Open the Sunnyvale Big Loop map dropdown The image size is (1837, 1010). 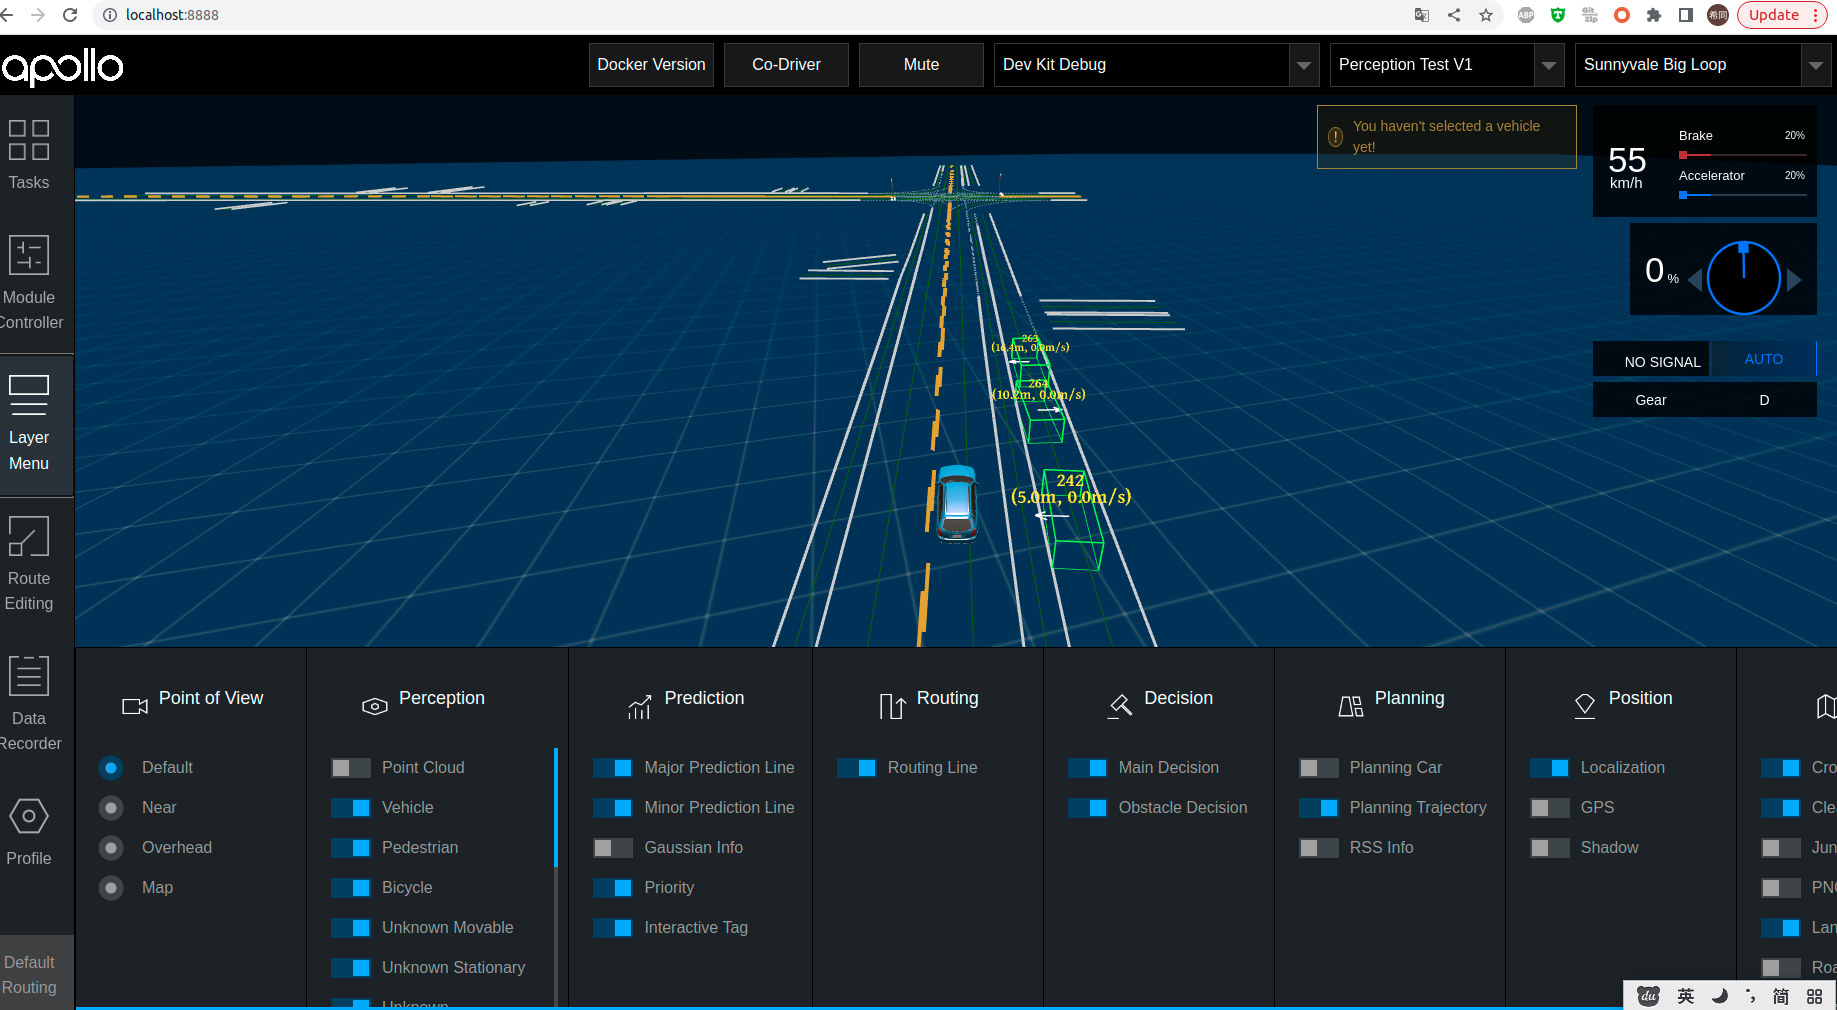[x=1703, y=65]
